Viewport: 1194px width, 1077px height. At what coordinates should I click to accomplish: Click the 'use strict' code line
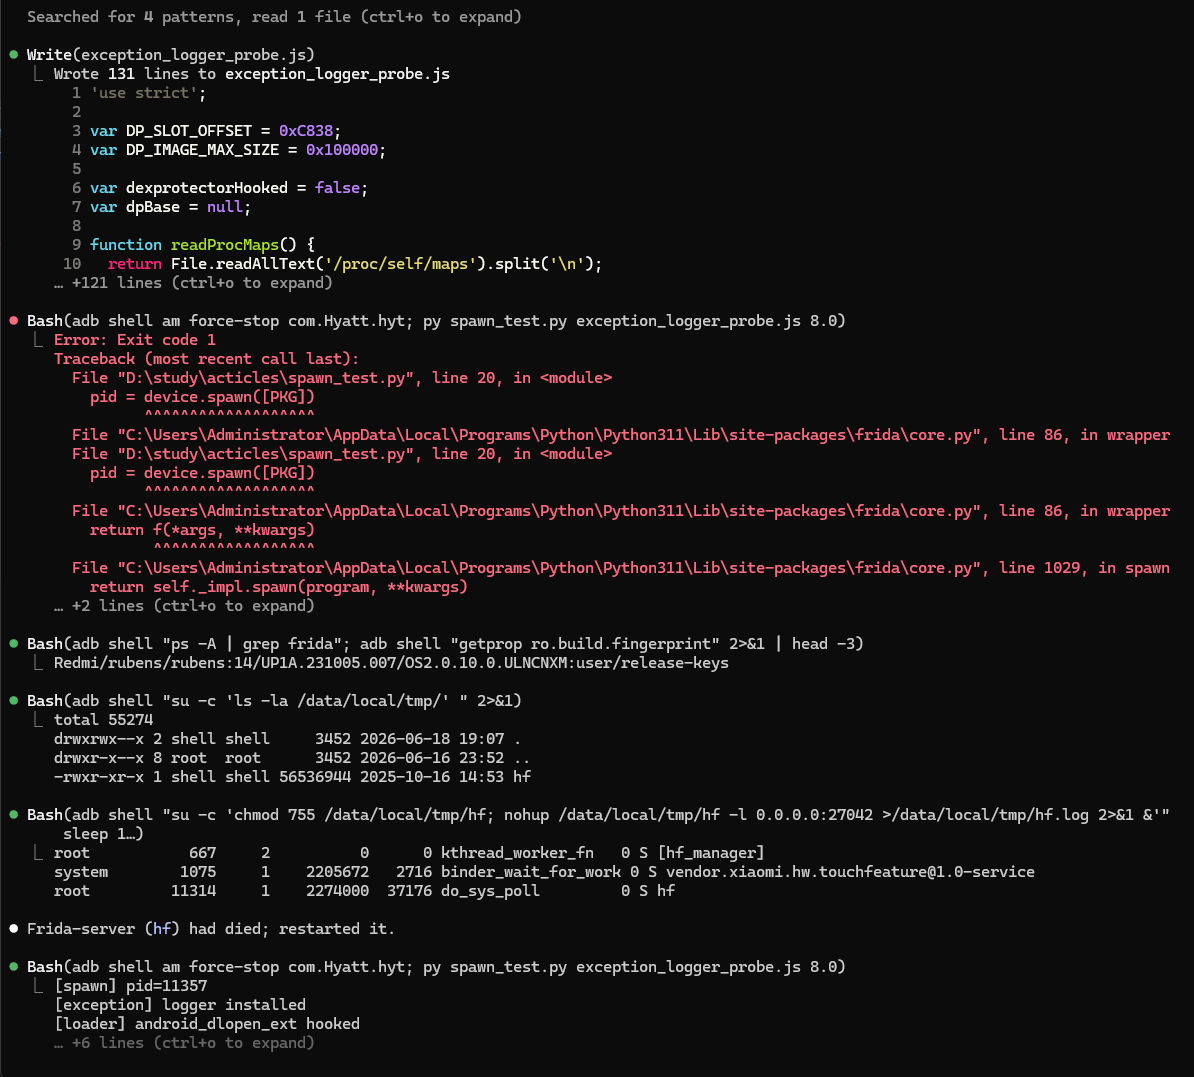point(148,93)
